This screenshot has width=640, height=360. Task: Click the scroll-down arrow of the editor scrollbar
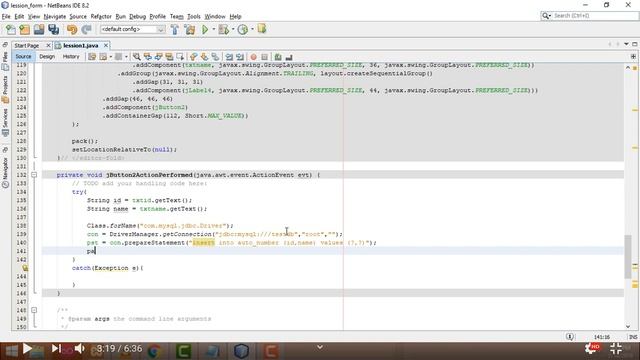tap(628, 326)
